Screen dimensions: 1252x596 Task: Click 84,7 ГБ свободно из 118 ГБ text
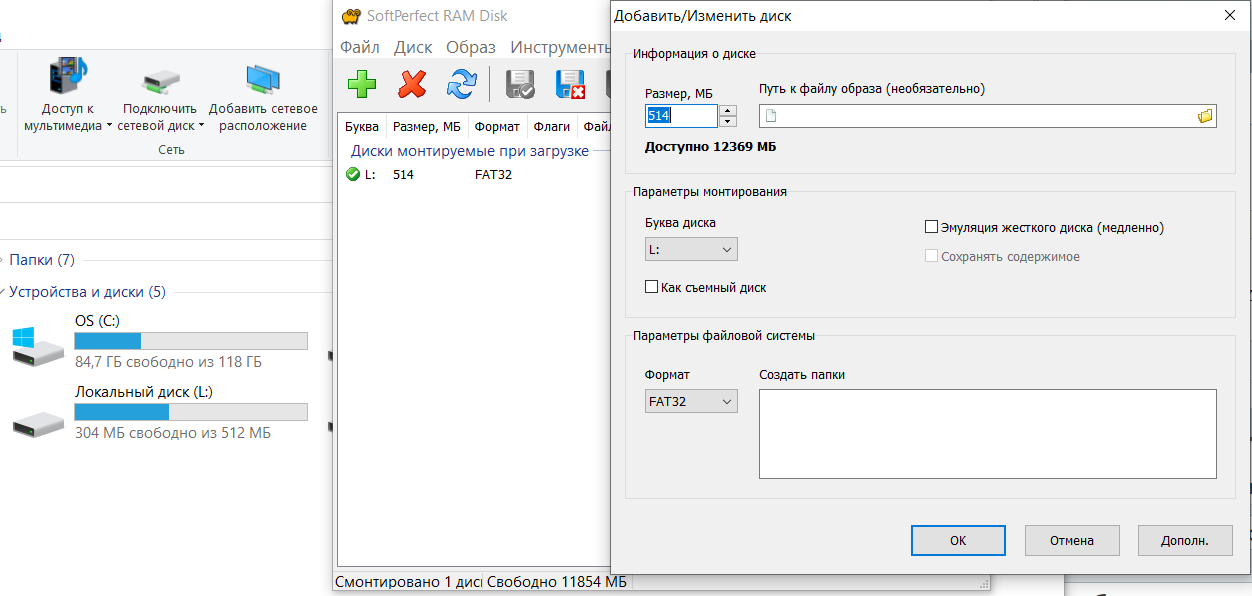click(168, 361)
